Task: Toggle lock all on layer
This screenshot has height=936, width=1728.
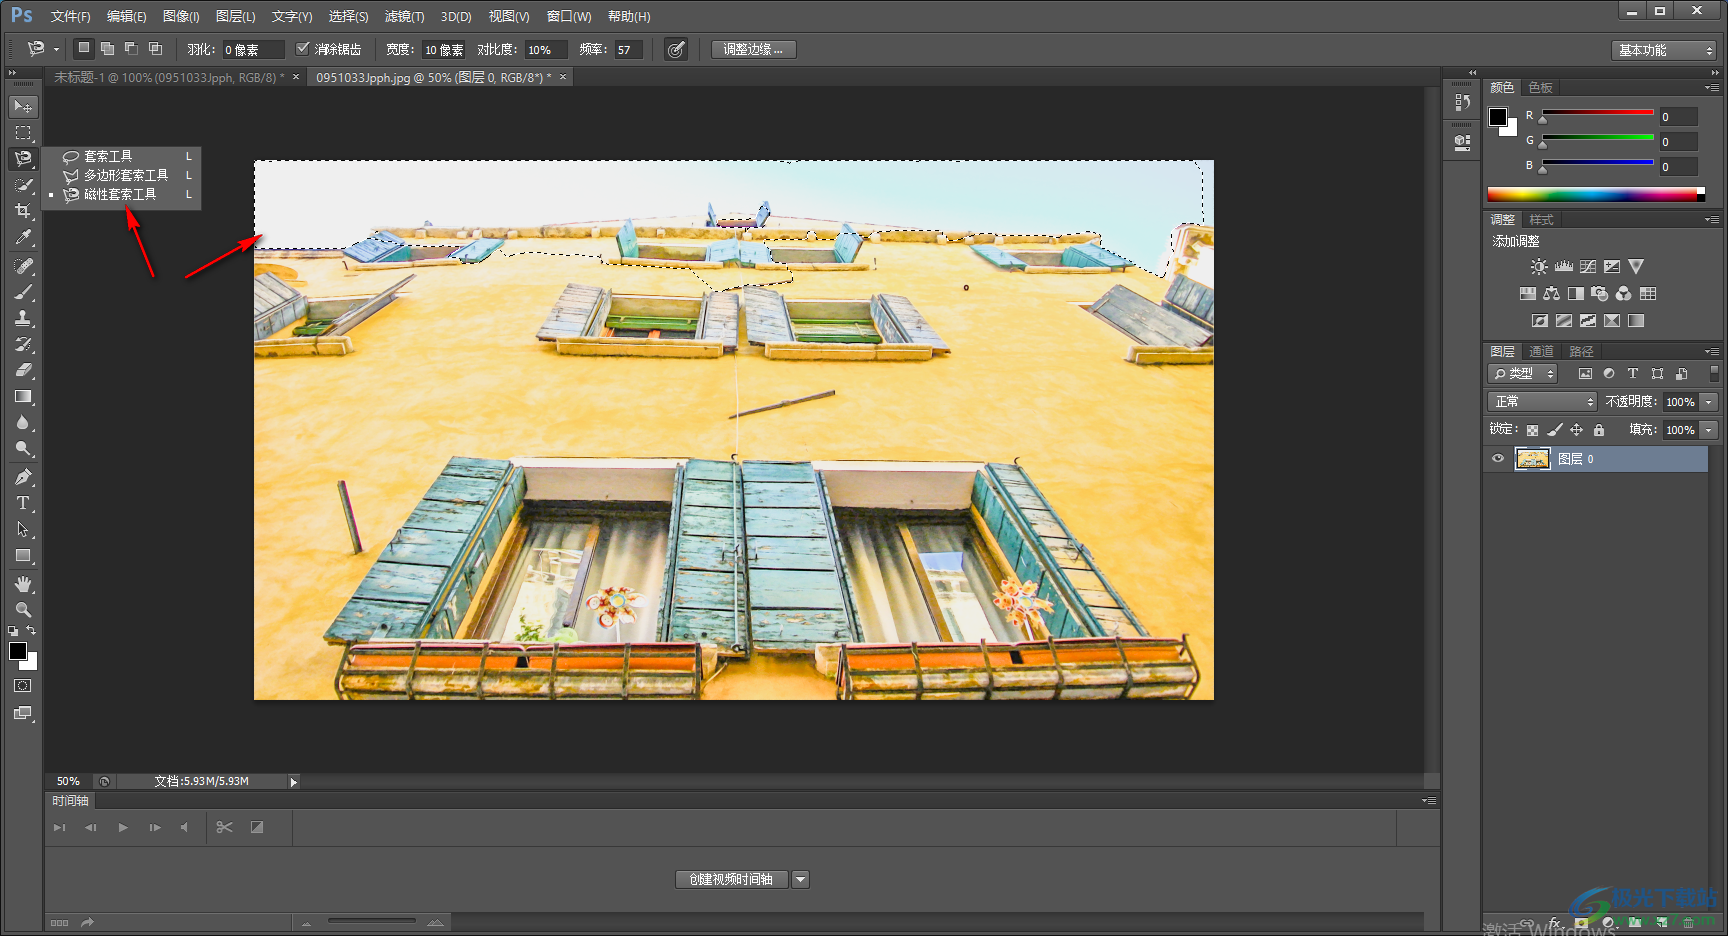Action: [x=1599, y=430]
